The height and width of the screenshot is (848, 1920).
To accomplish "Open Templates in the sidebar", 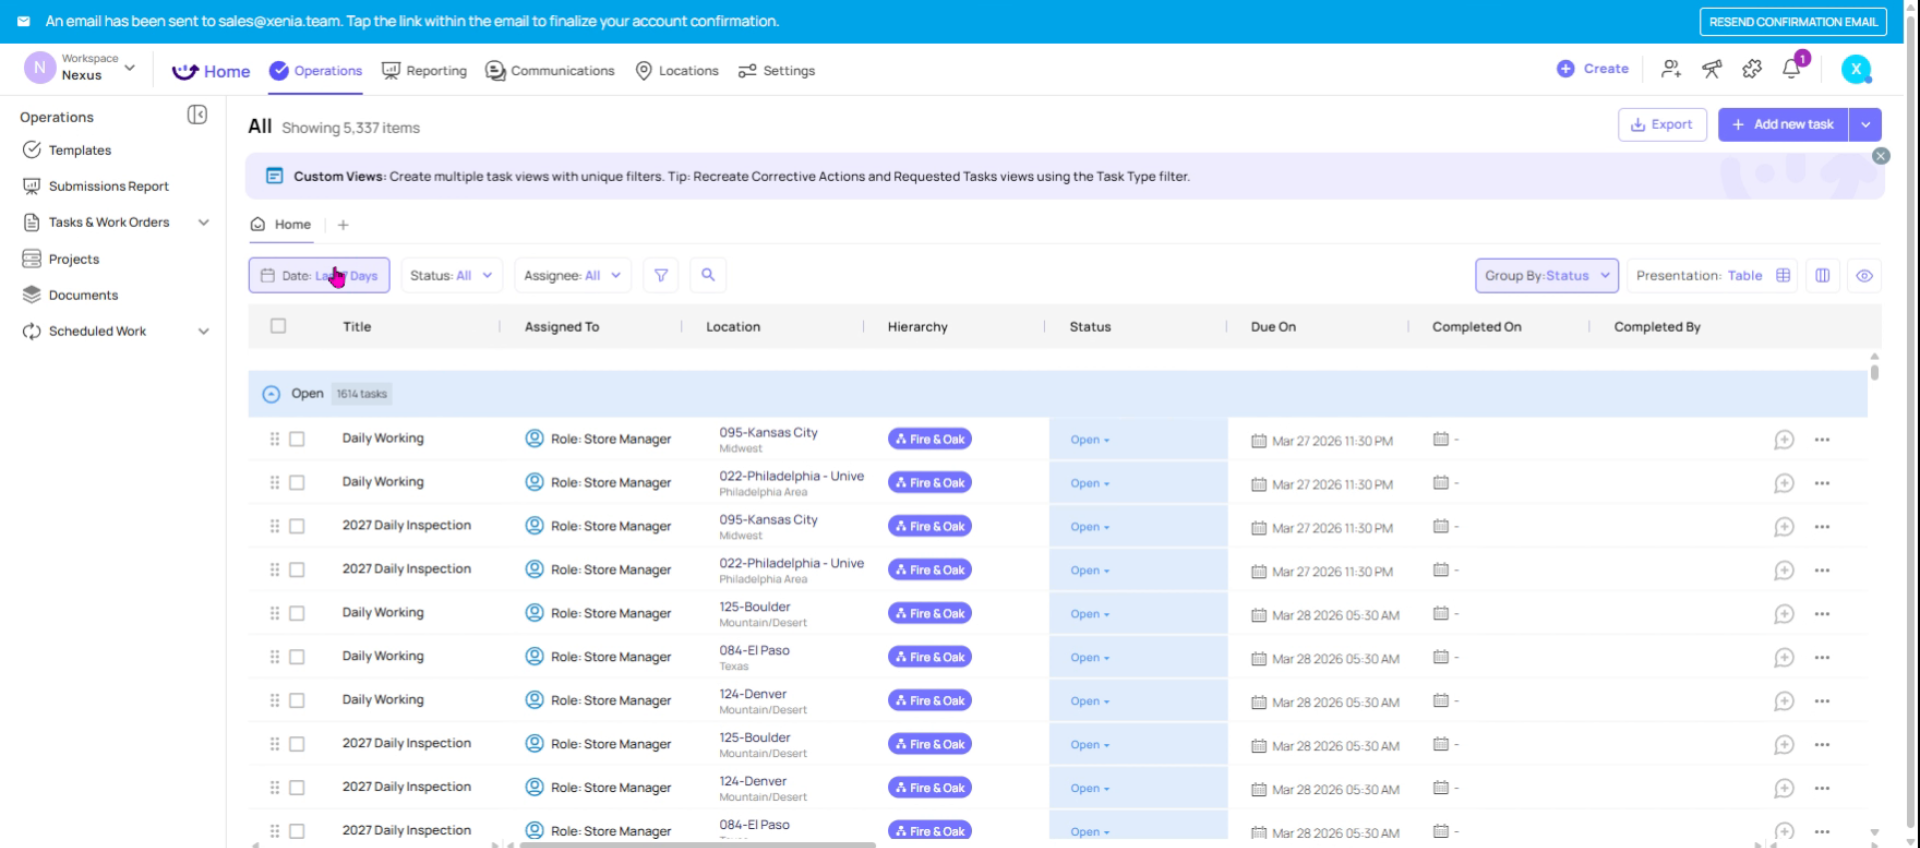I will coord(80,150).
